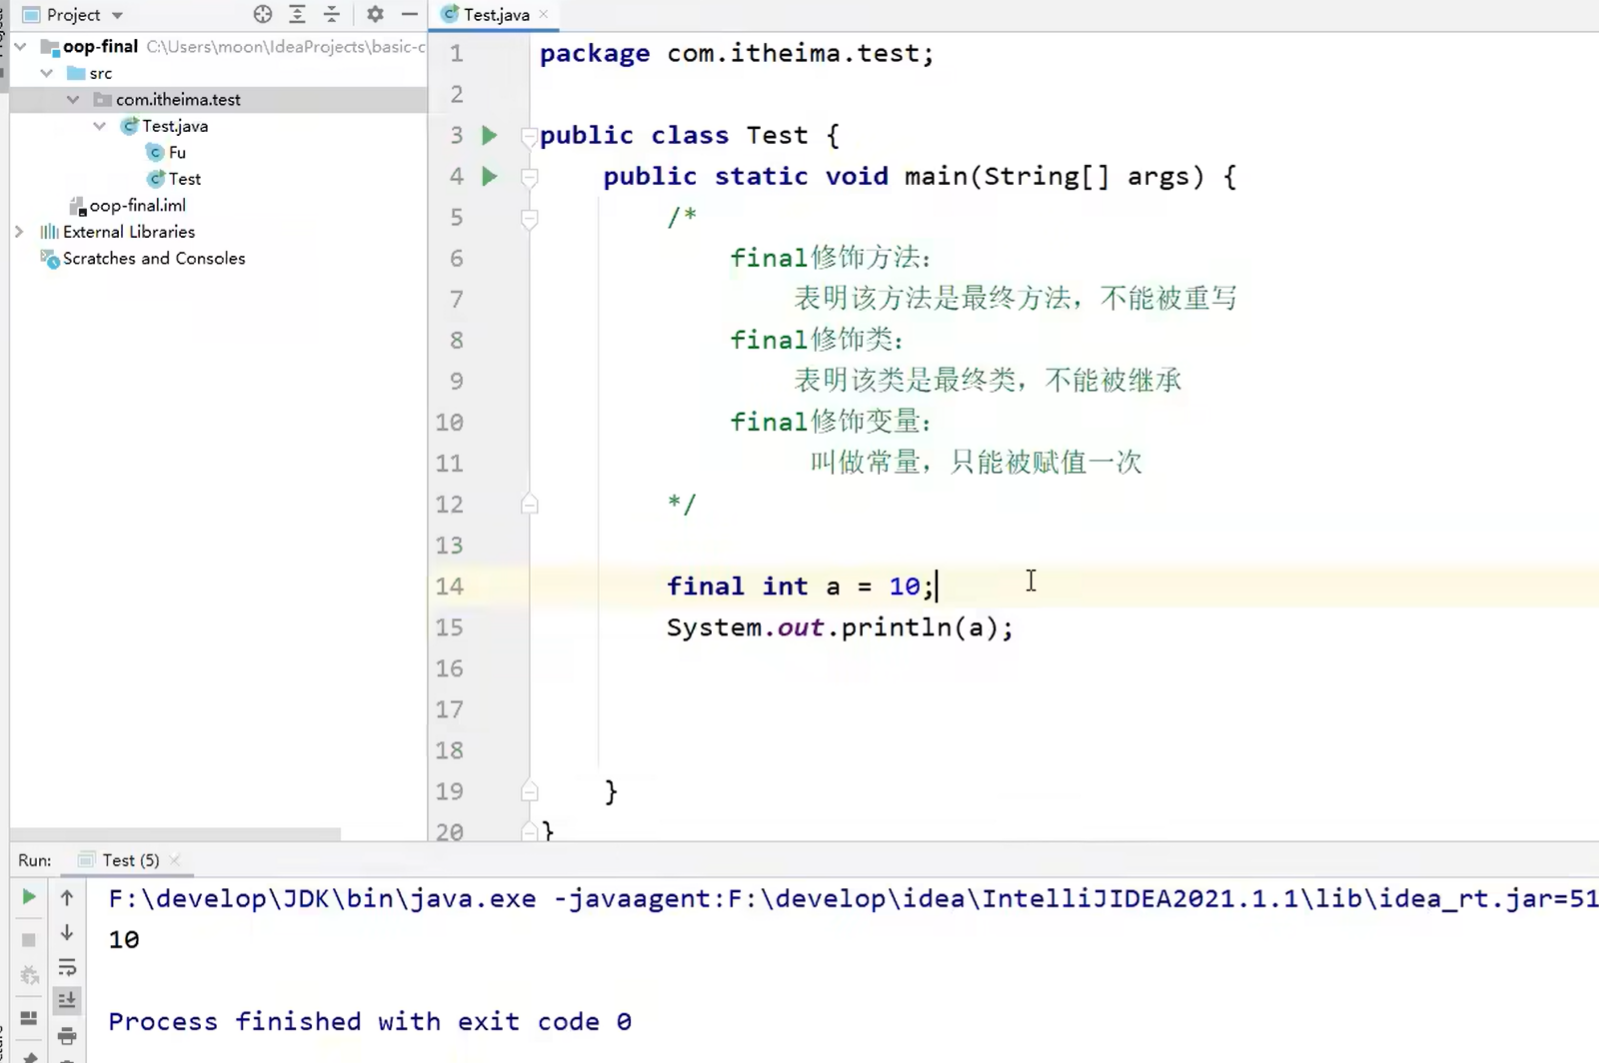The image size is (1599, 1063).
Task: Click fold end marker at line 12
Action: [529, 504]
